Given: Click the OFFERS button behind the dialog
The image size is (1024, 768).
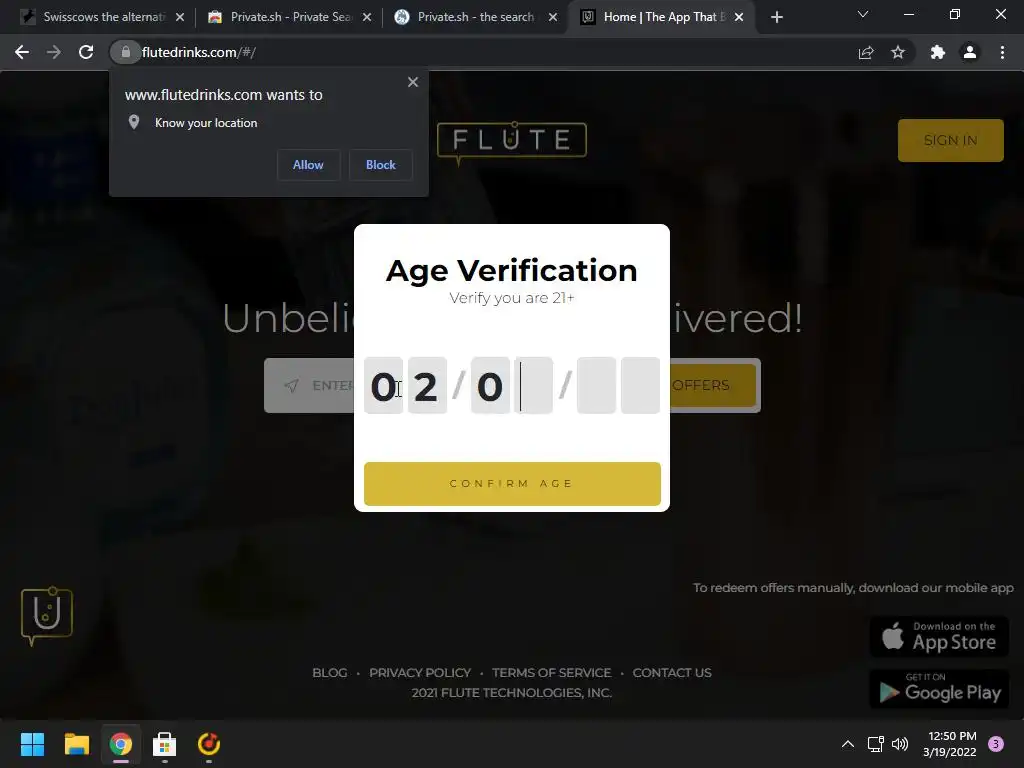Looking at the screenshot, I should click(712, 385).
